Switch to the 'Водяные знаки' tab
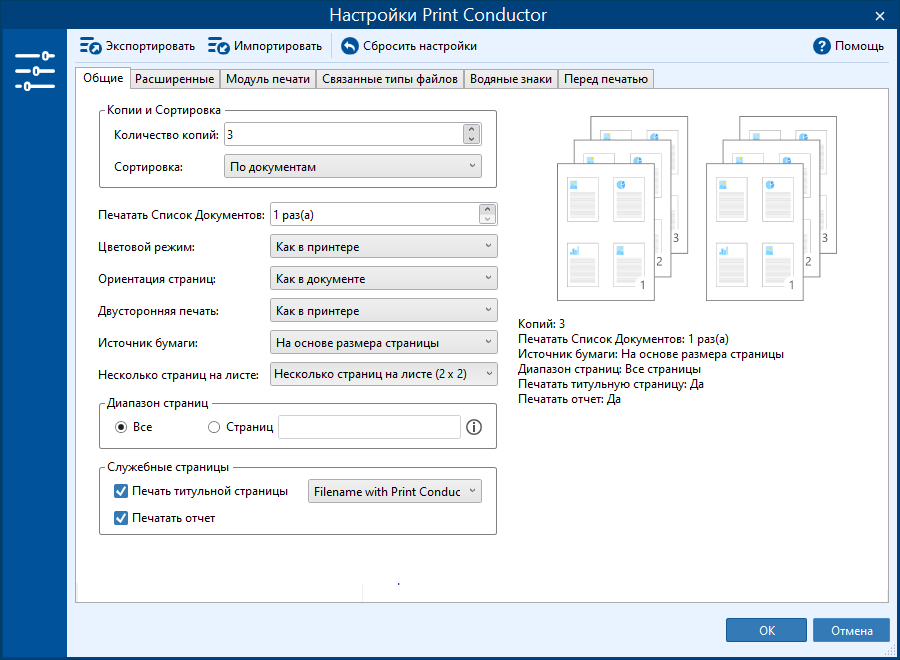Image resolution: width=900 pixels, height=660 pixels. (510, 79)
